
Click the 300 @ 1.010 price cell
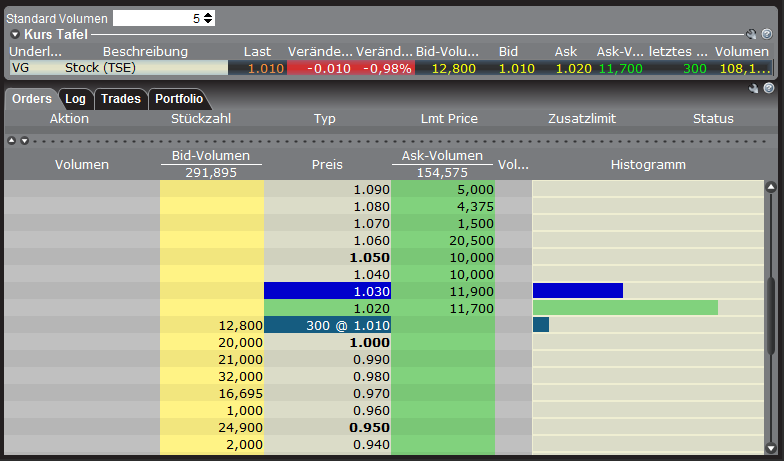point(327,325)
